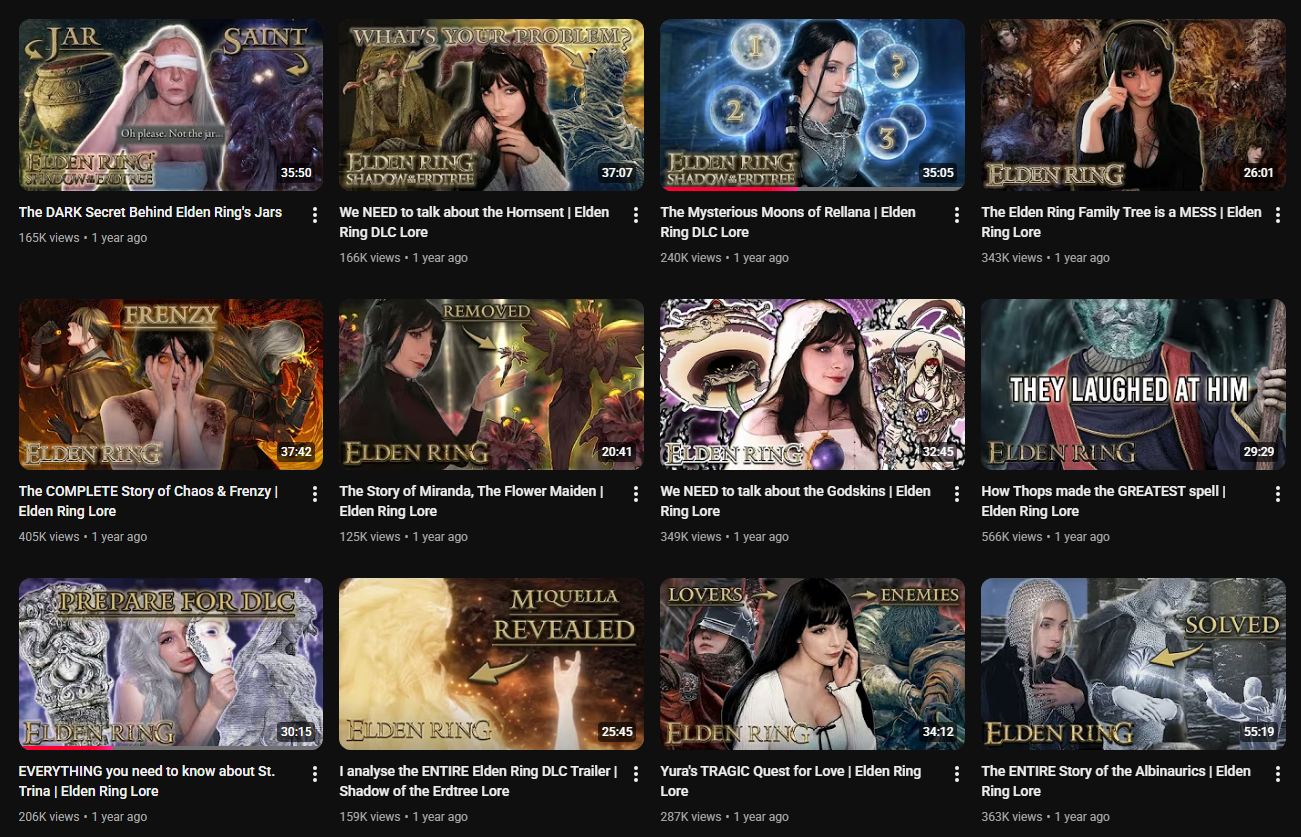
Task: Open the Godskins video thumbnail
Action: (813, 384)
